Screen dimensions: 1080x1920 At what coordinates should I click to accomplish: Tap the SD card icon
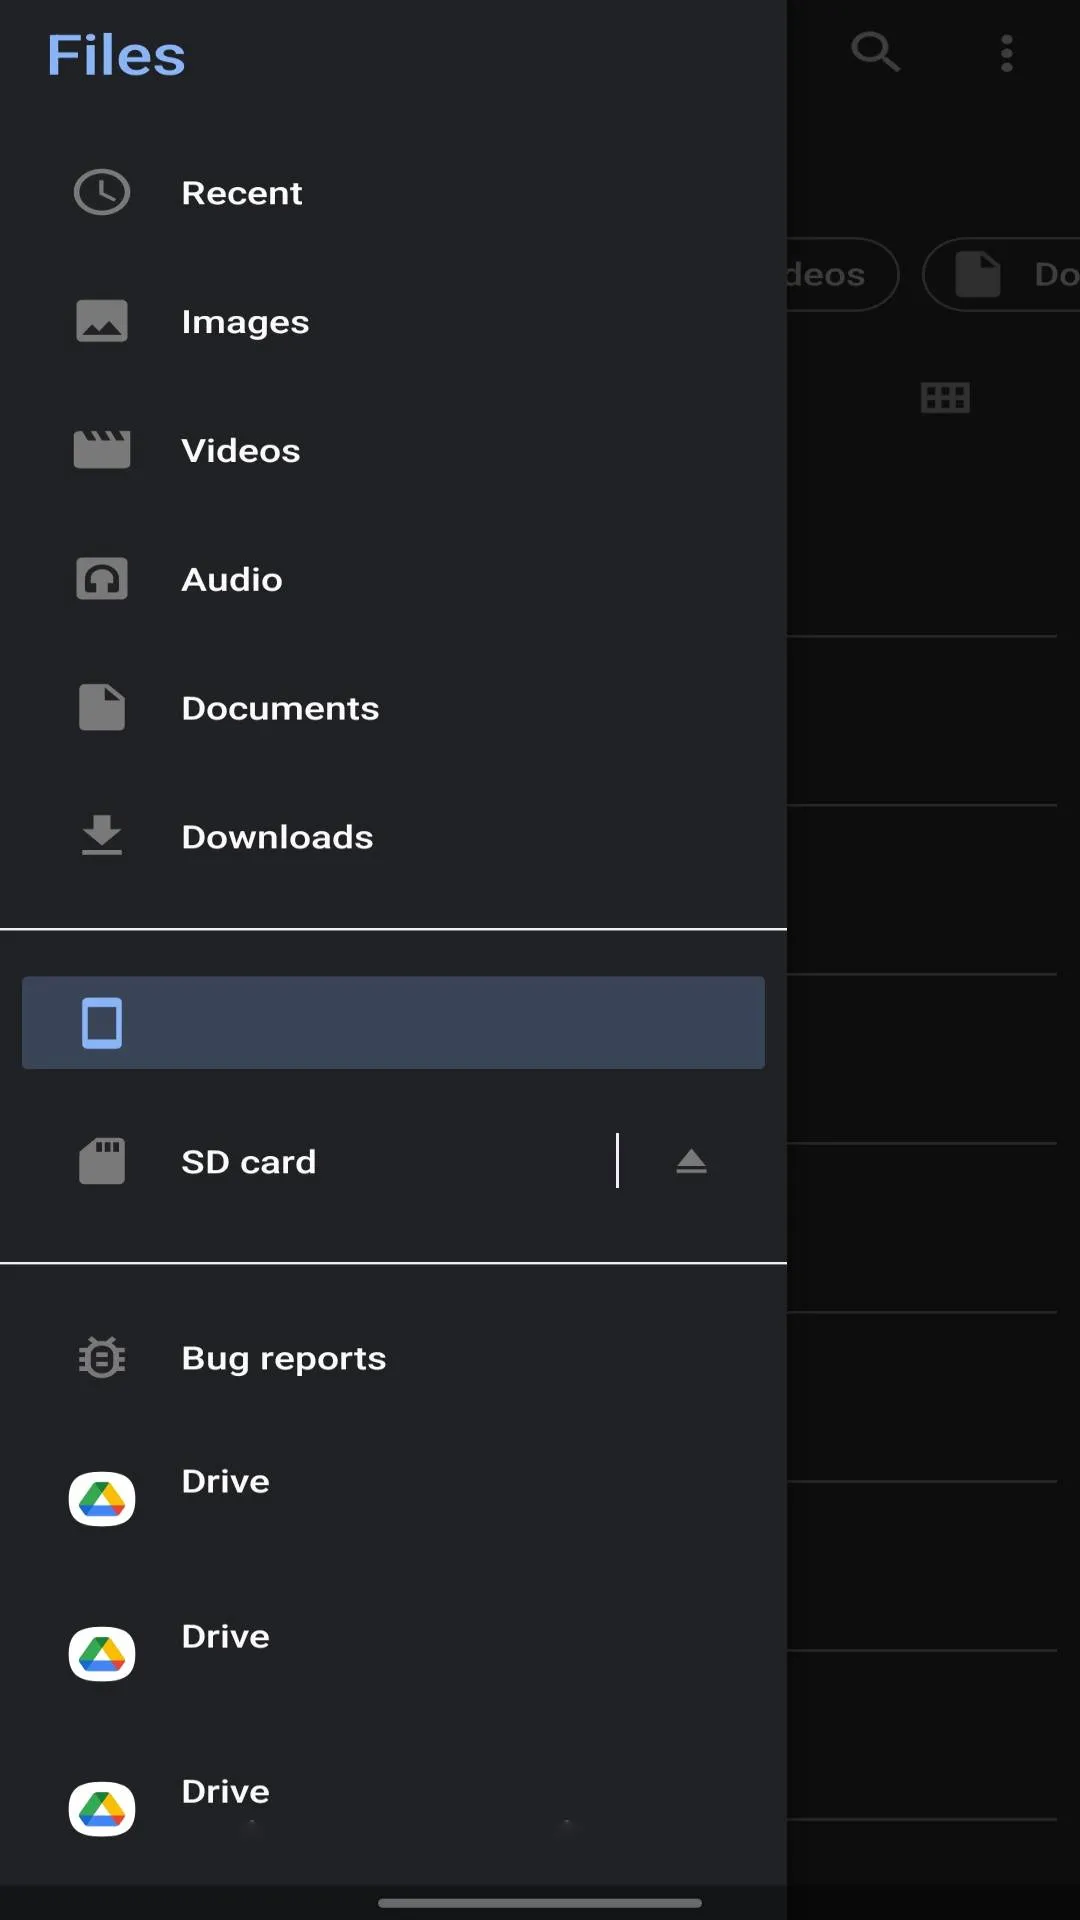(102, 1161)
